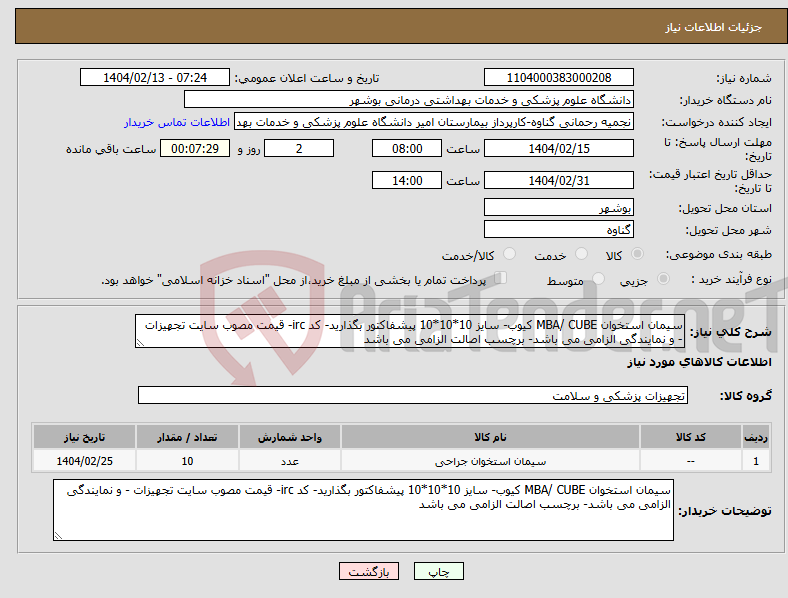Select the کالا radio button
The width and height of the screenshot is (788, 598).
tap(637, 254)
